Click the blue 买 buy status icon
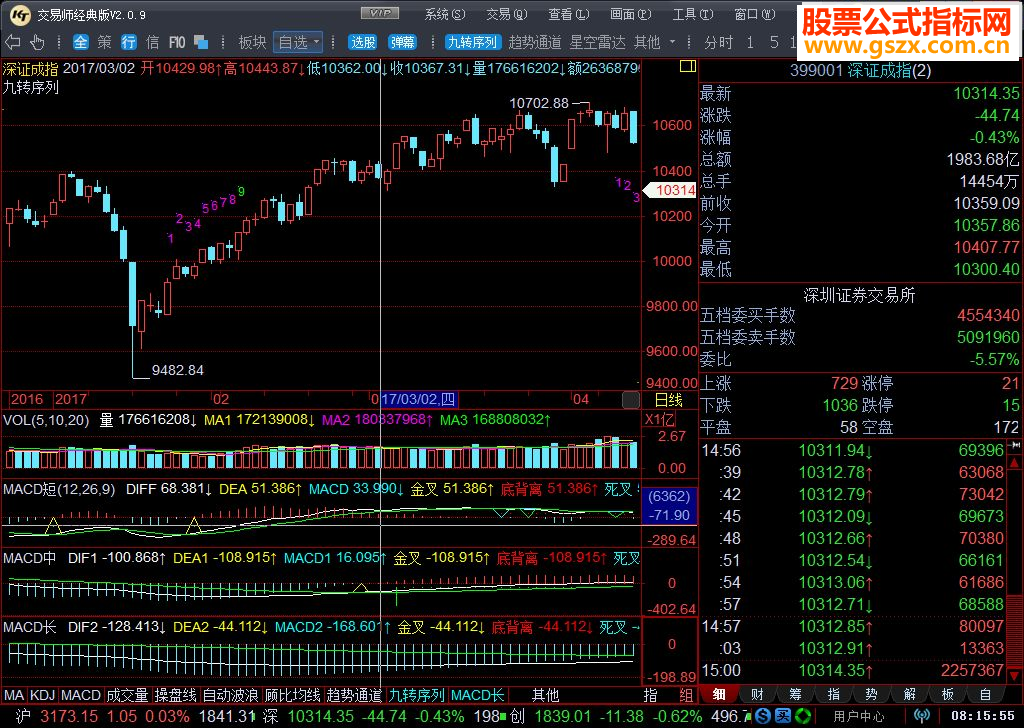This screenshot has width=1024, height=728. [x=782, y=716]
